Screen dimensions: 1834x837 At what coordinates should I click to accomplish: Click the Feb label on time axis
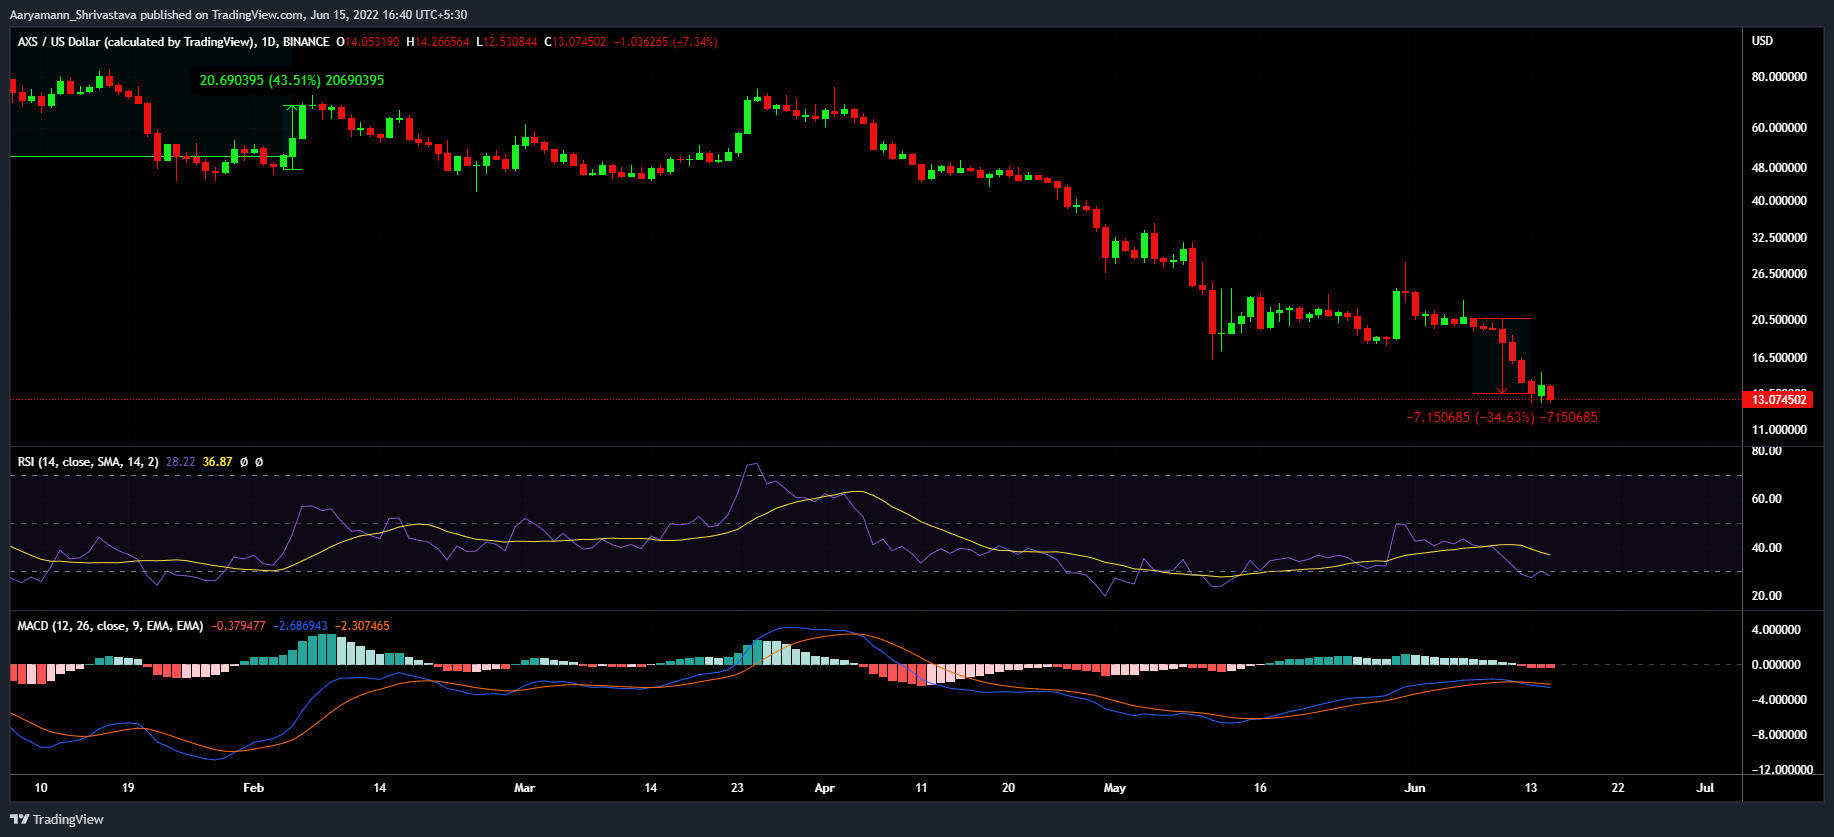(x=254, y=788)
